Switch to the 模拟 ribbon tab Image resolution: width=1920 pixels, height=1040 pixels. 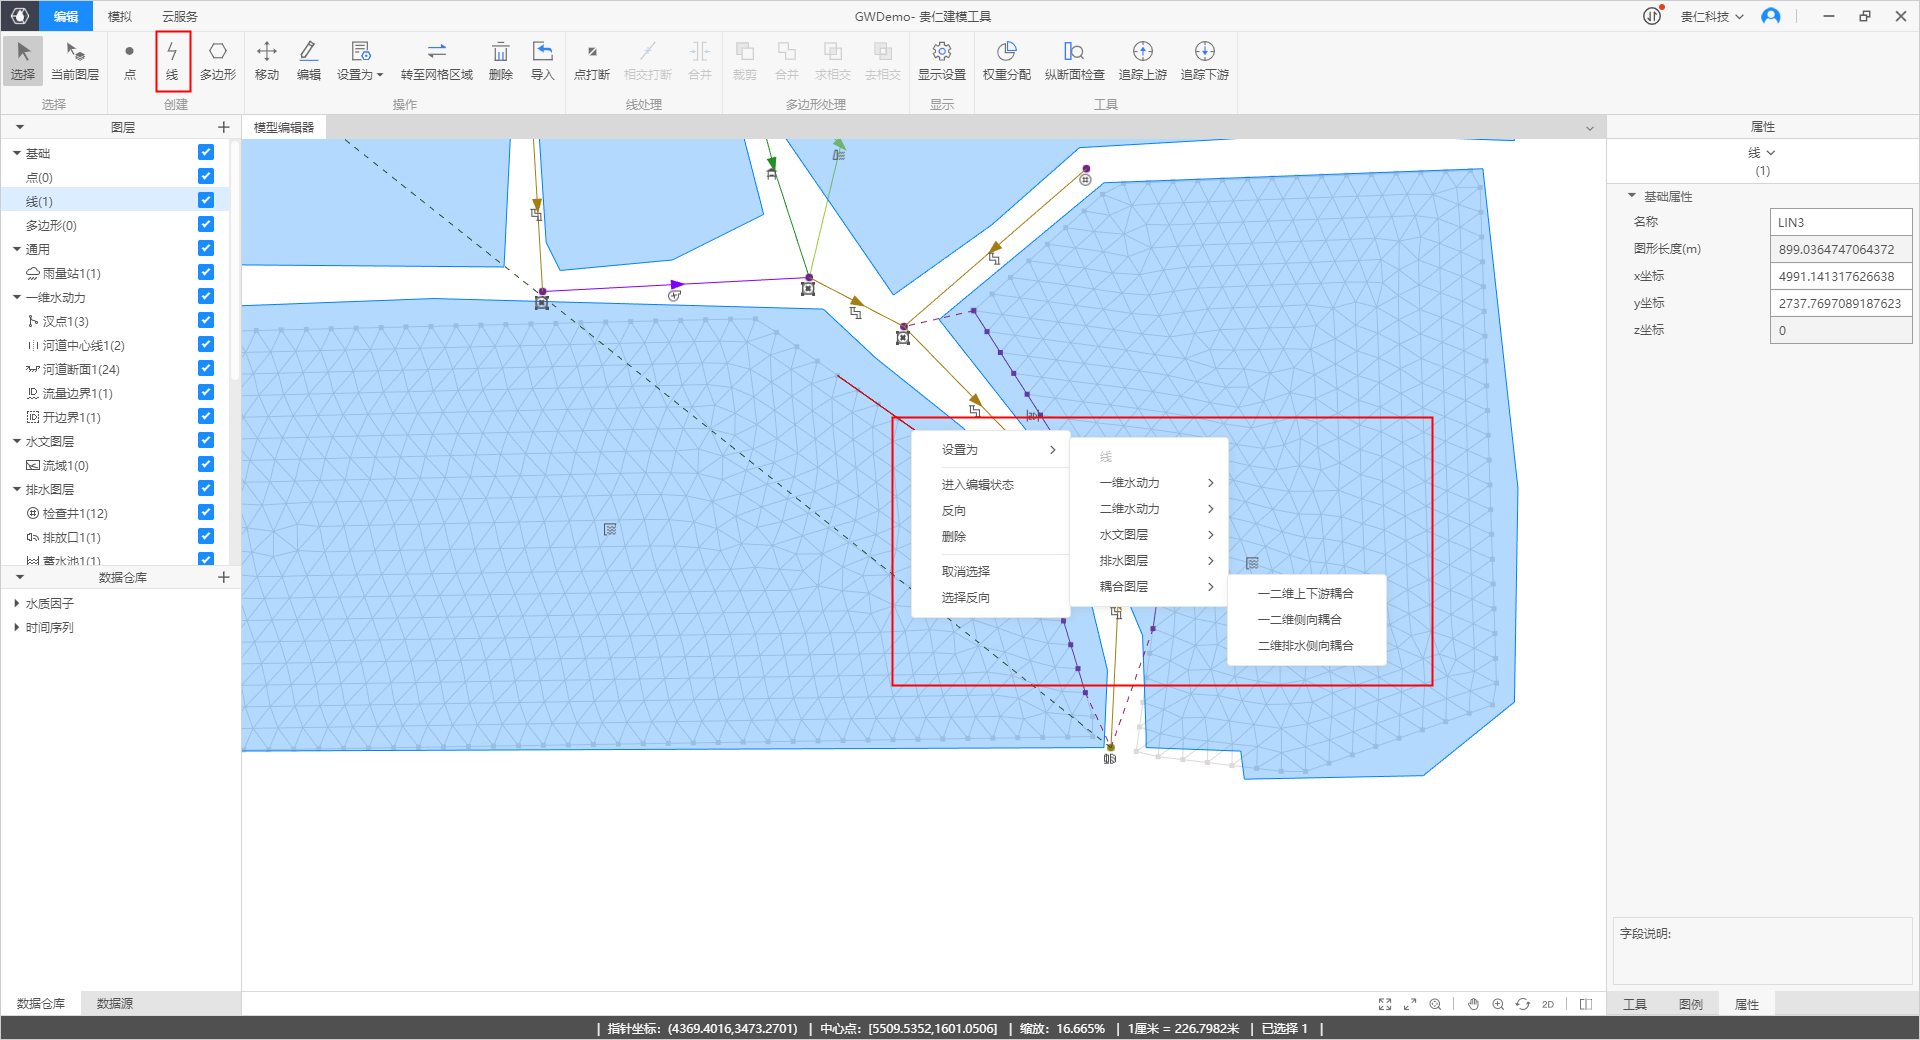coord(120,16)
